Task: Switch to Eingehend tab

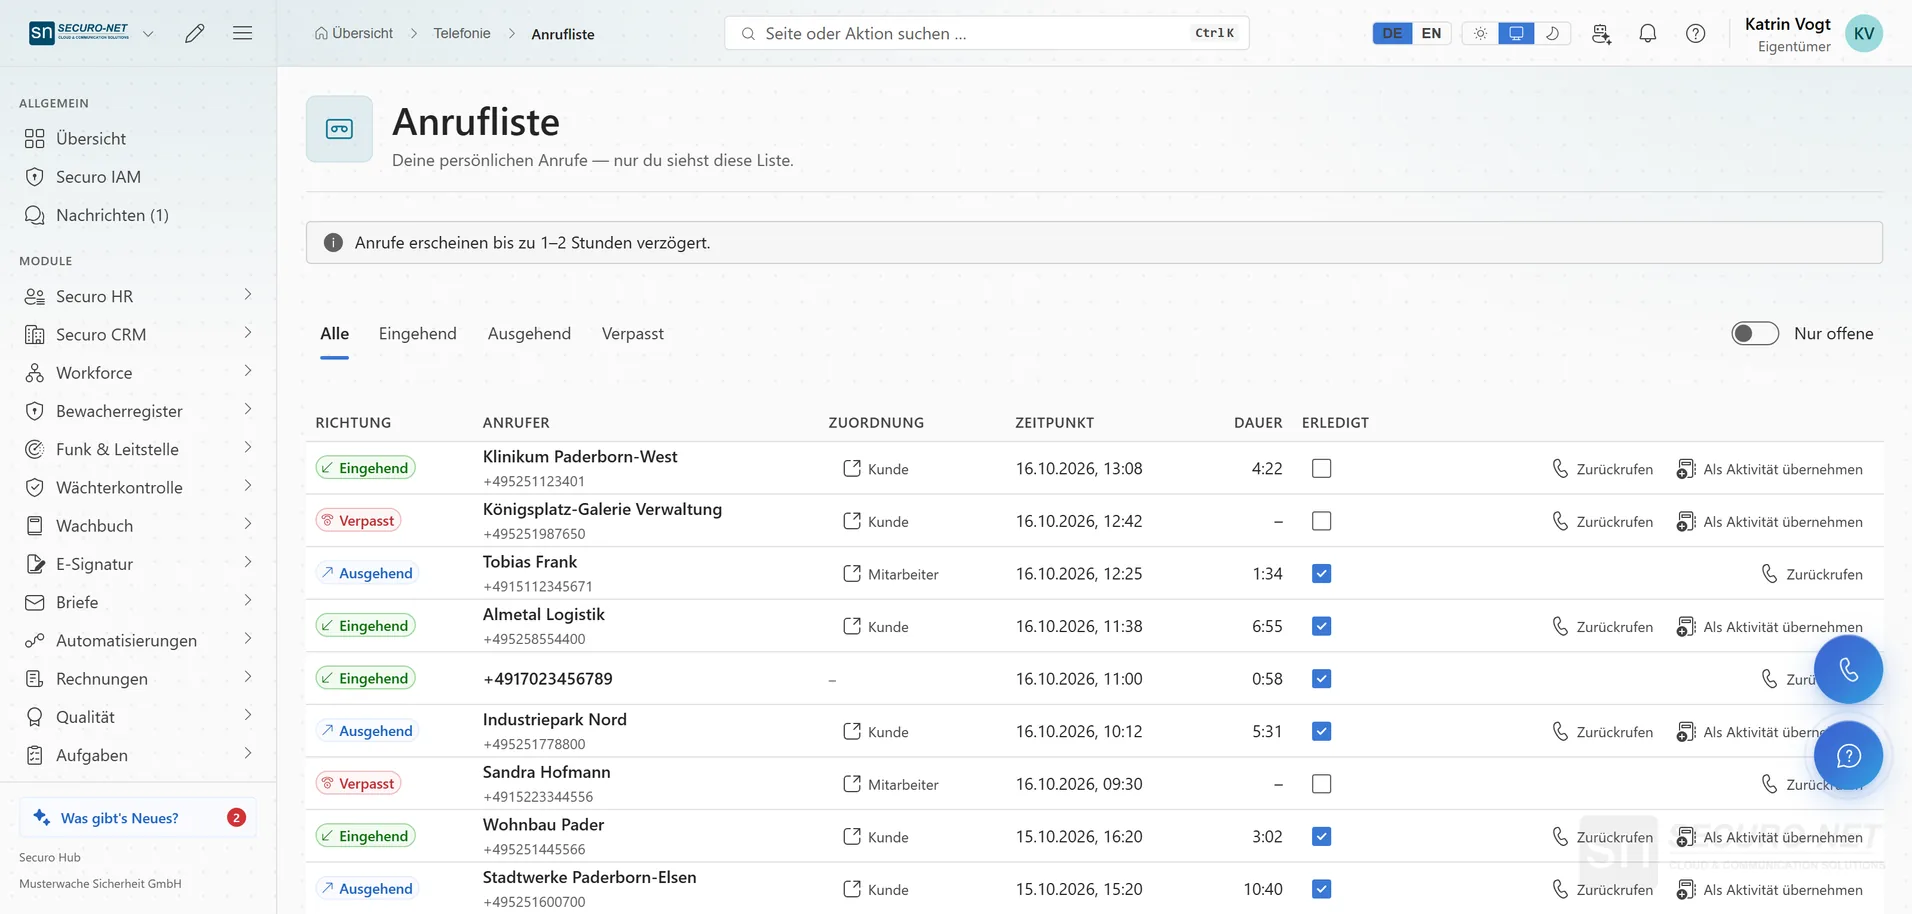Action: pos(417,334)
